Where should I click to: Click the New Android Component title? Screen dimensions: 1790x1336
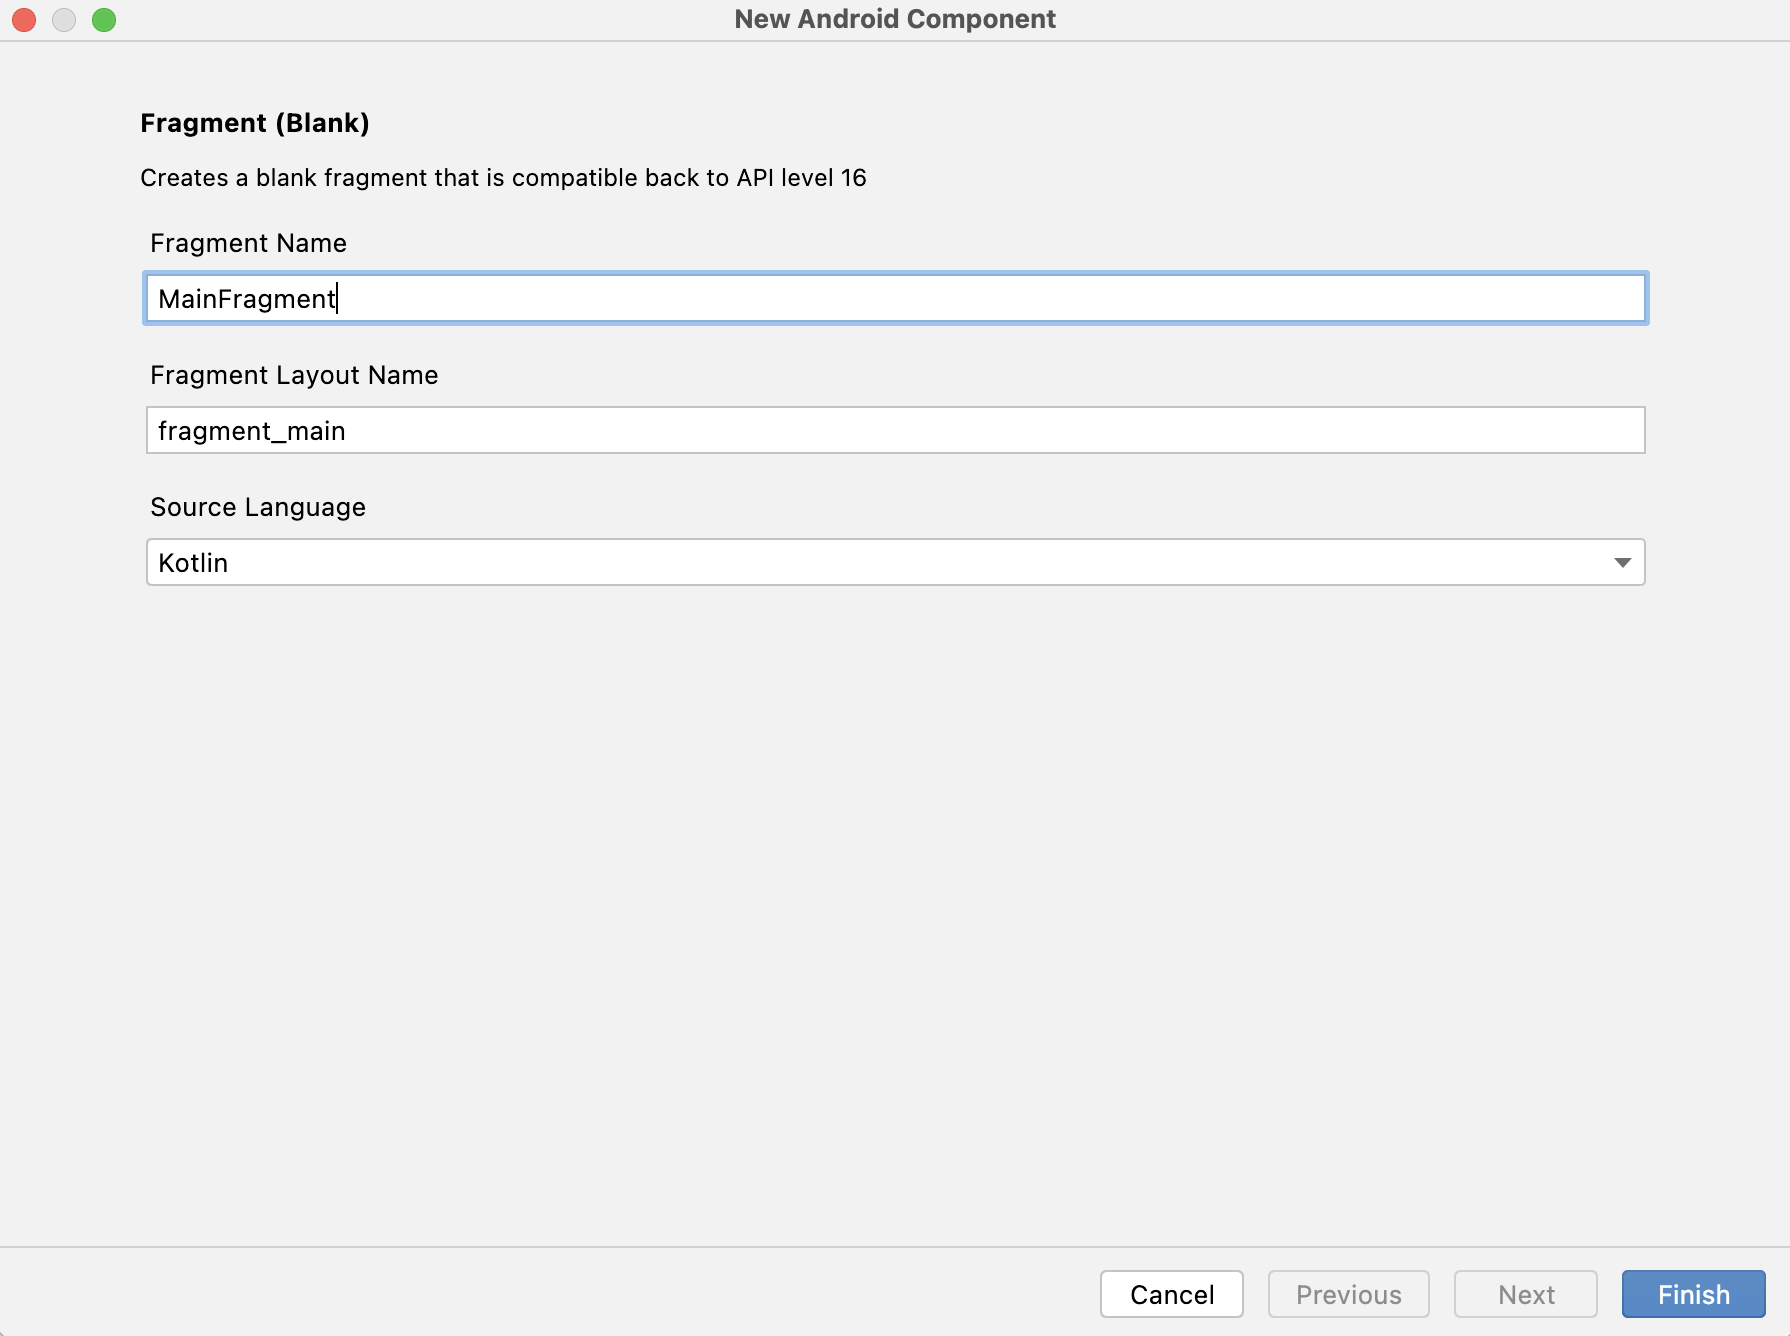point(895,19)
